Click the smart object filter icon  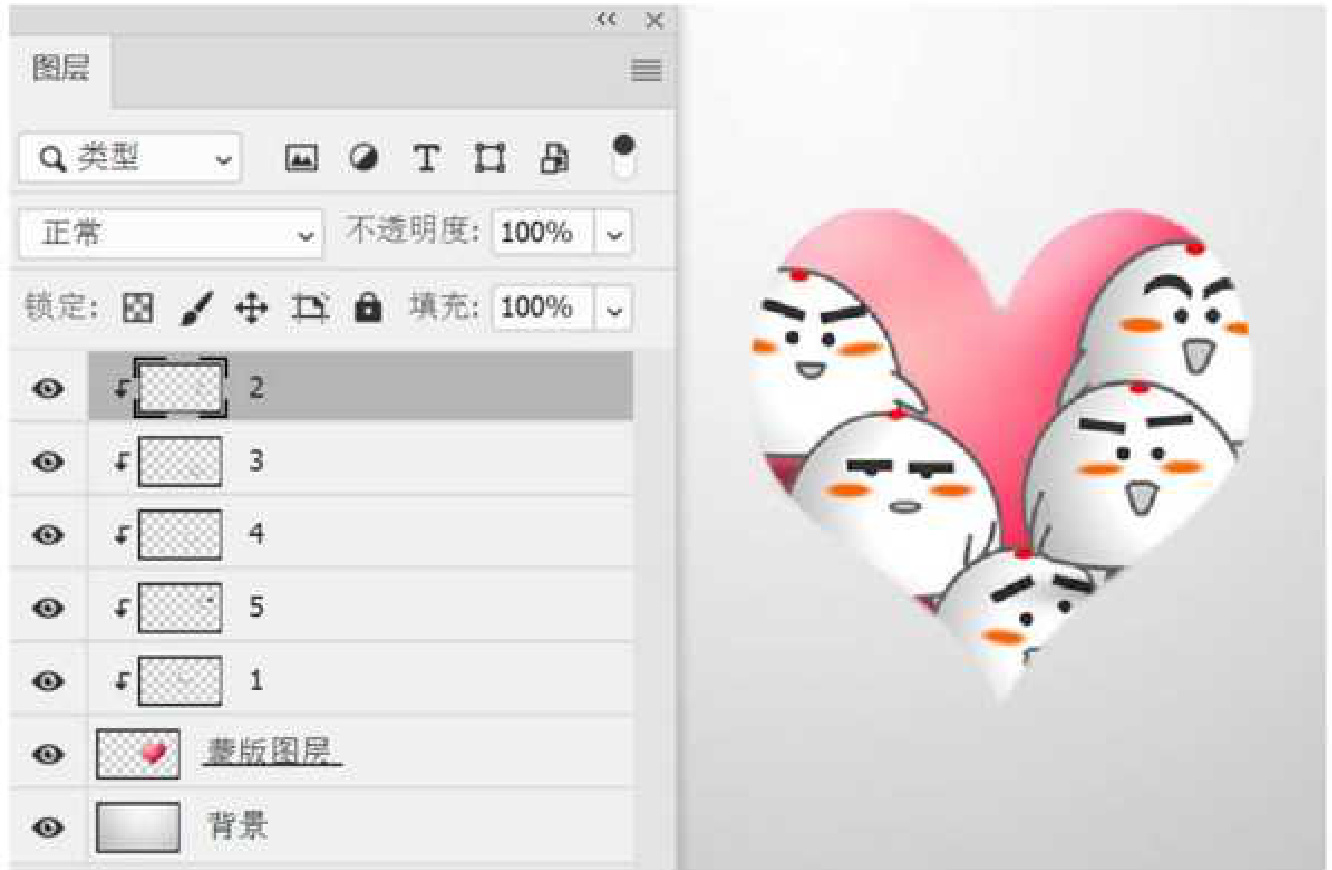tap(554, 158)
